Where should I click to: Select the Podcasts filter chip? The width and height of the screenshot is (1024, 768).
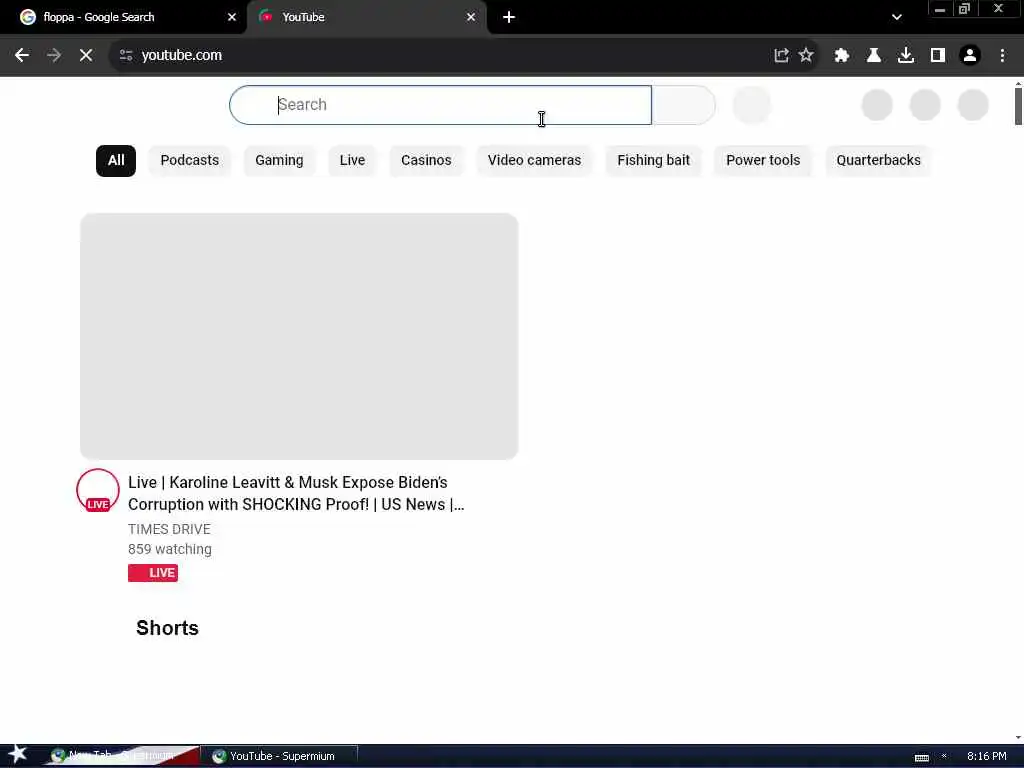[189, 161]
